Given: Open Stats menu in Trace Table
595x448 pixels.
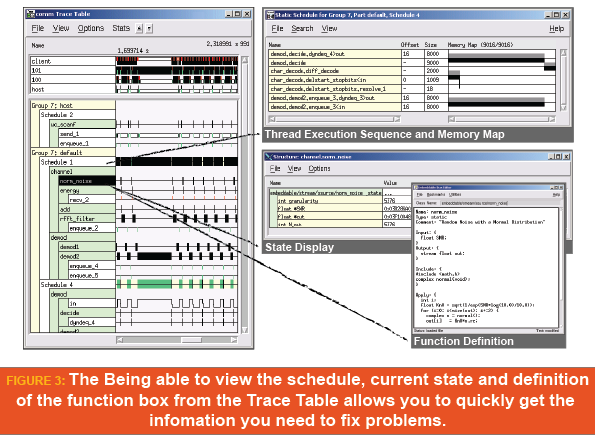Looking at the screenshot, I should coord(121,28).
